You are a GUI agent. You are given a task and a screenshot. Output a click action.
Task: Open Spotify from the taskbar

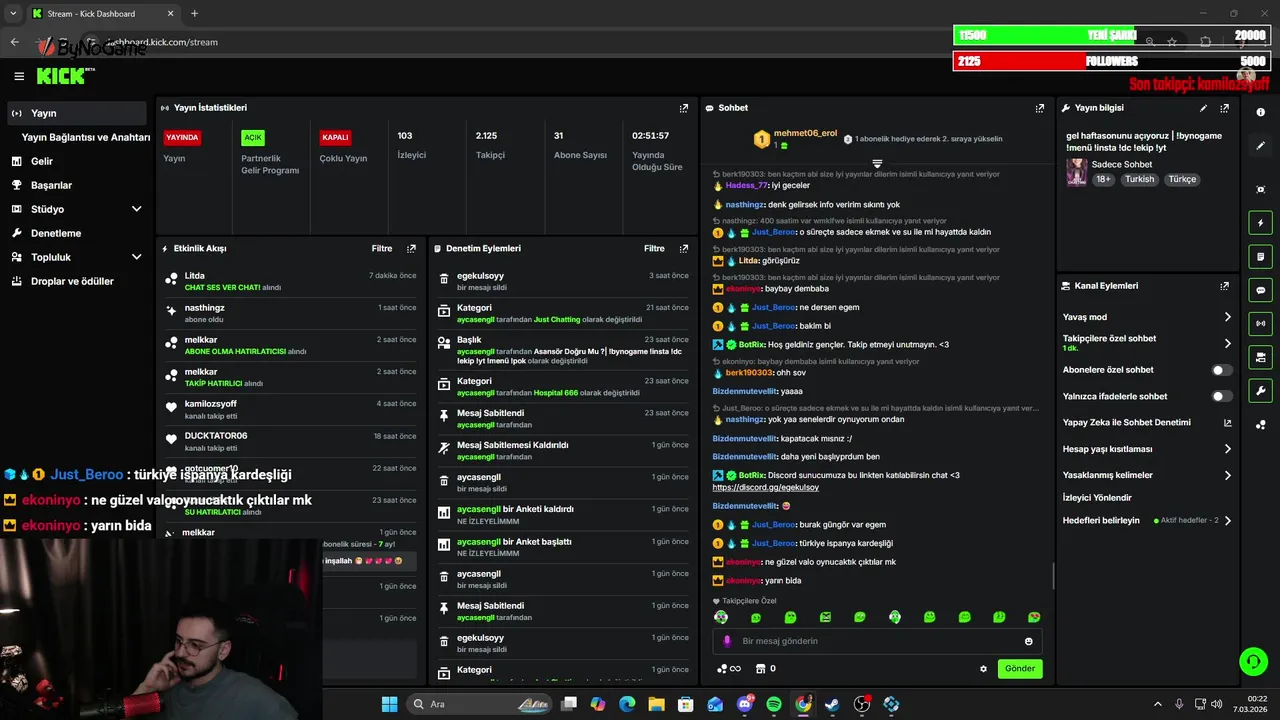pos(774,704)
